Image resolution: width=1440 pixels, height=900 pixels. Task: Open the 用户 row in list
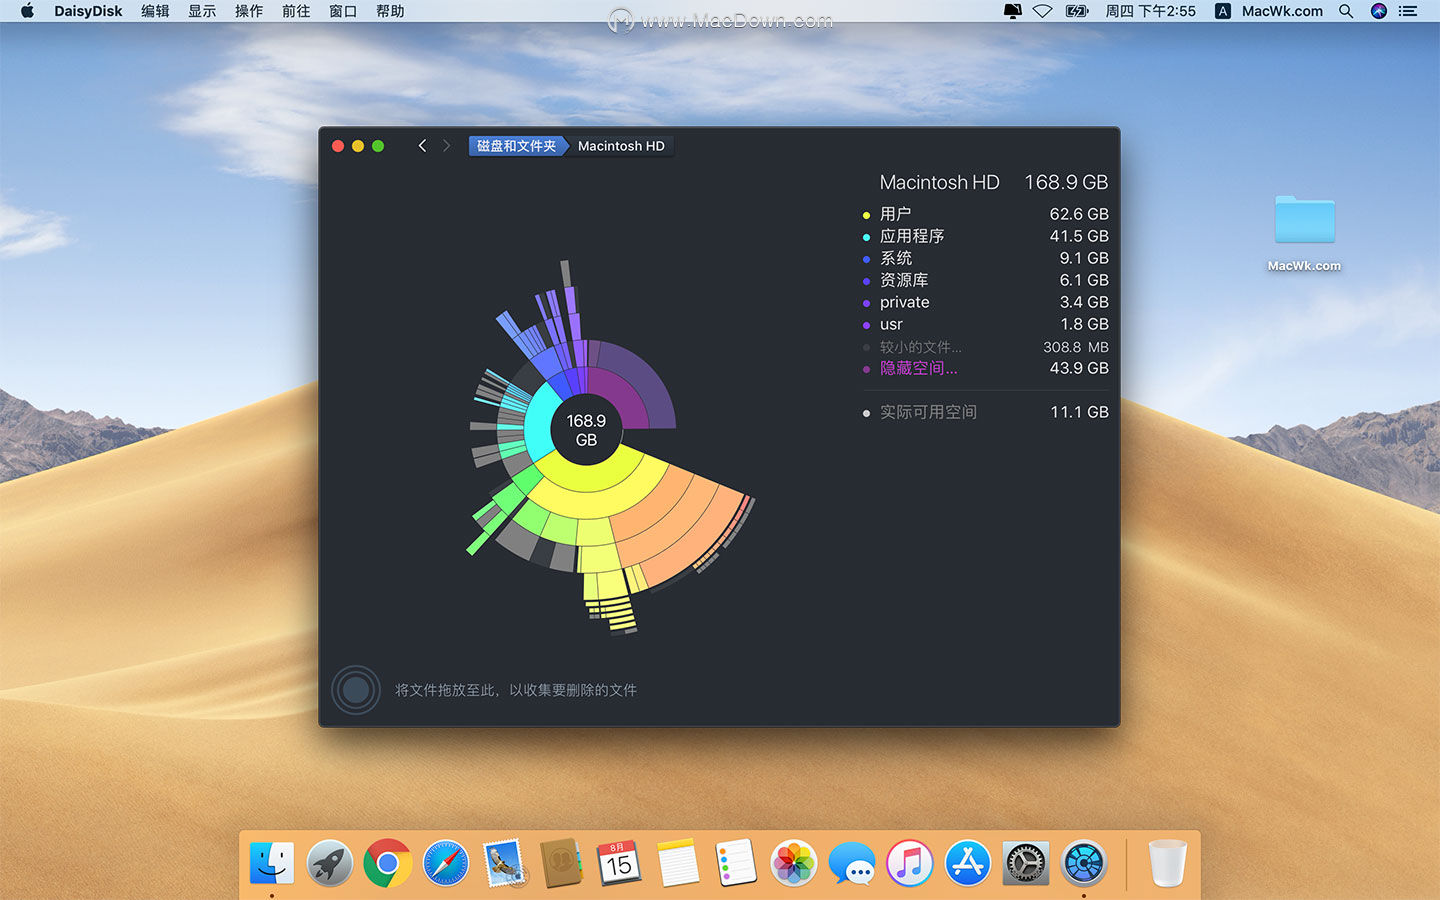point(985,214)
